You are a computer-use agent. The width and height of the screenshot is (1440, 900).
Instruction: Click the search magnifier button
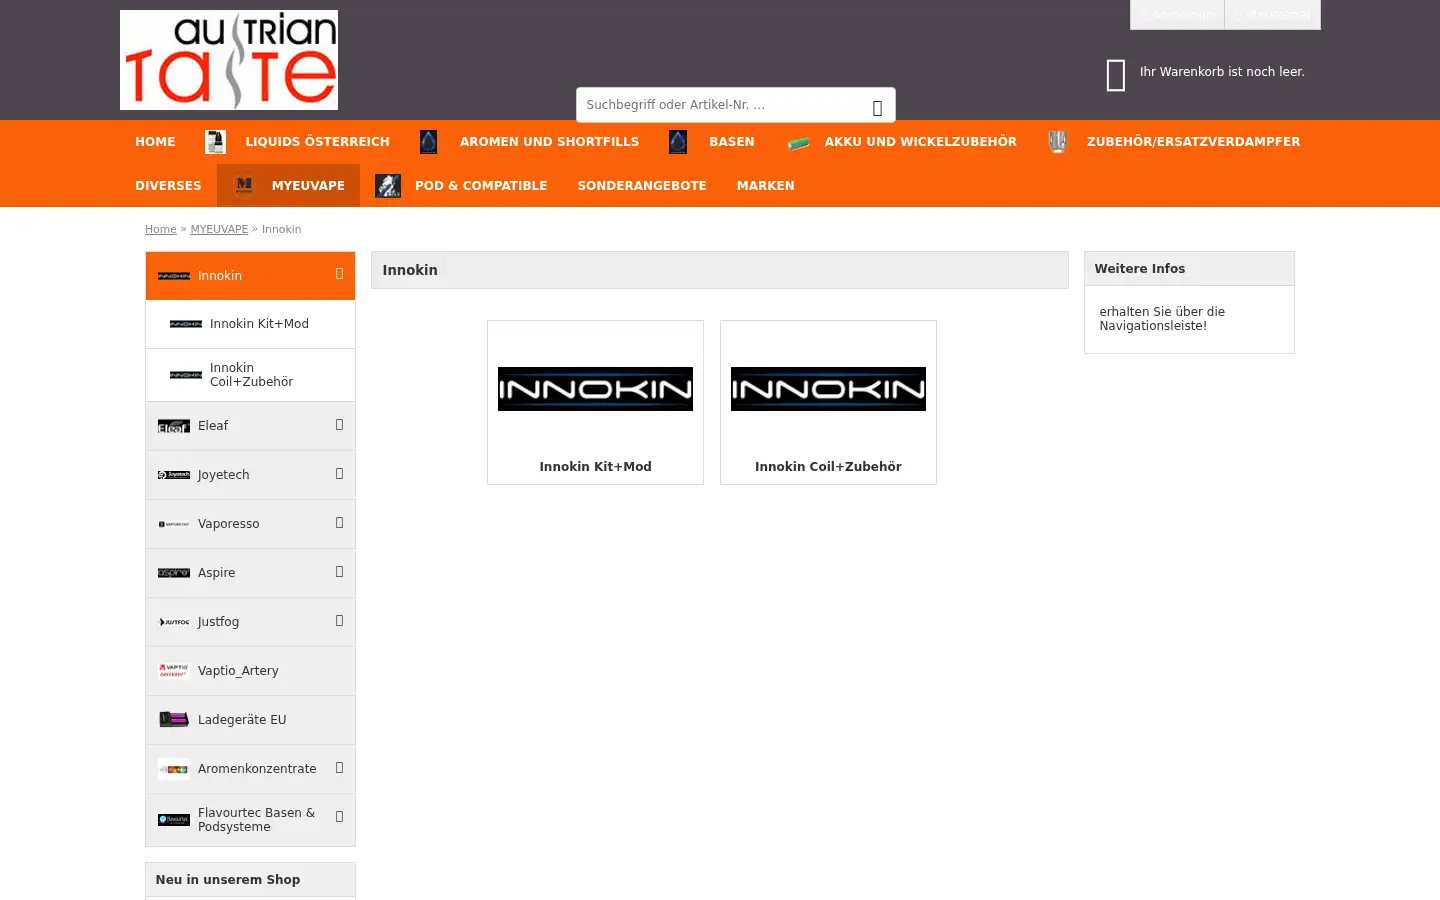tap(877, 106)
